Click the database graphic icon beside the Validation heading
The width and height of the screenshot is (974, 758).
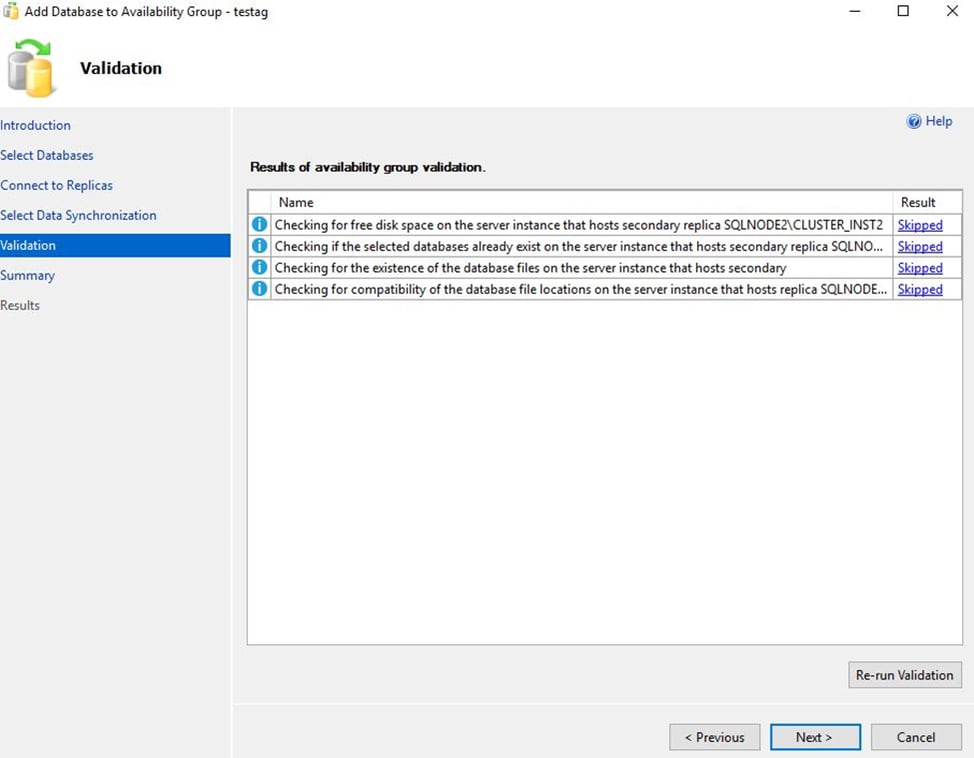(x=32, y=68)
